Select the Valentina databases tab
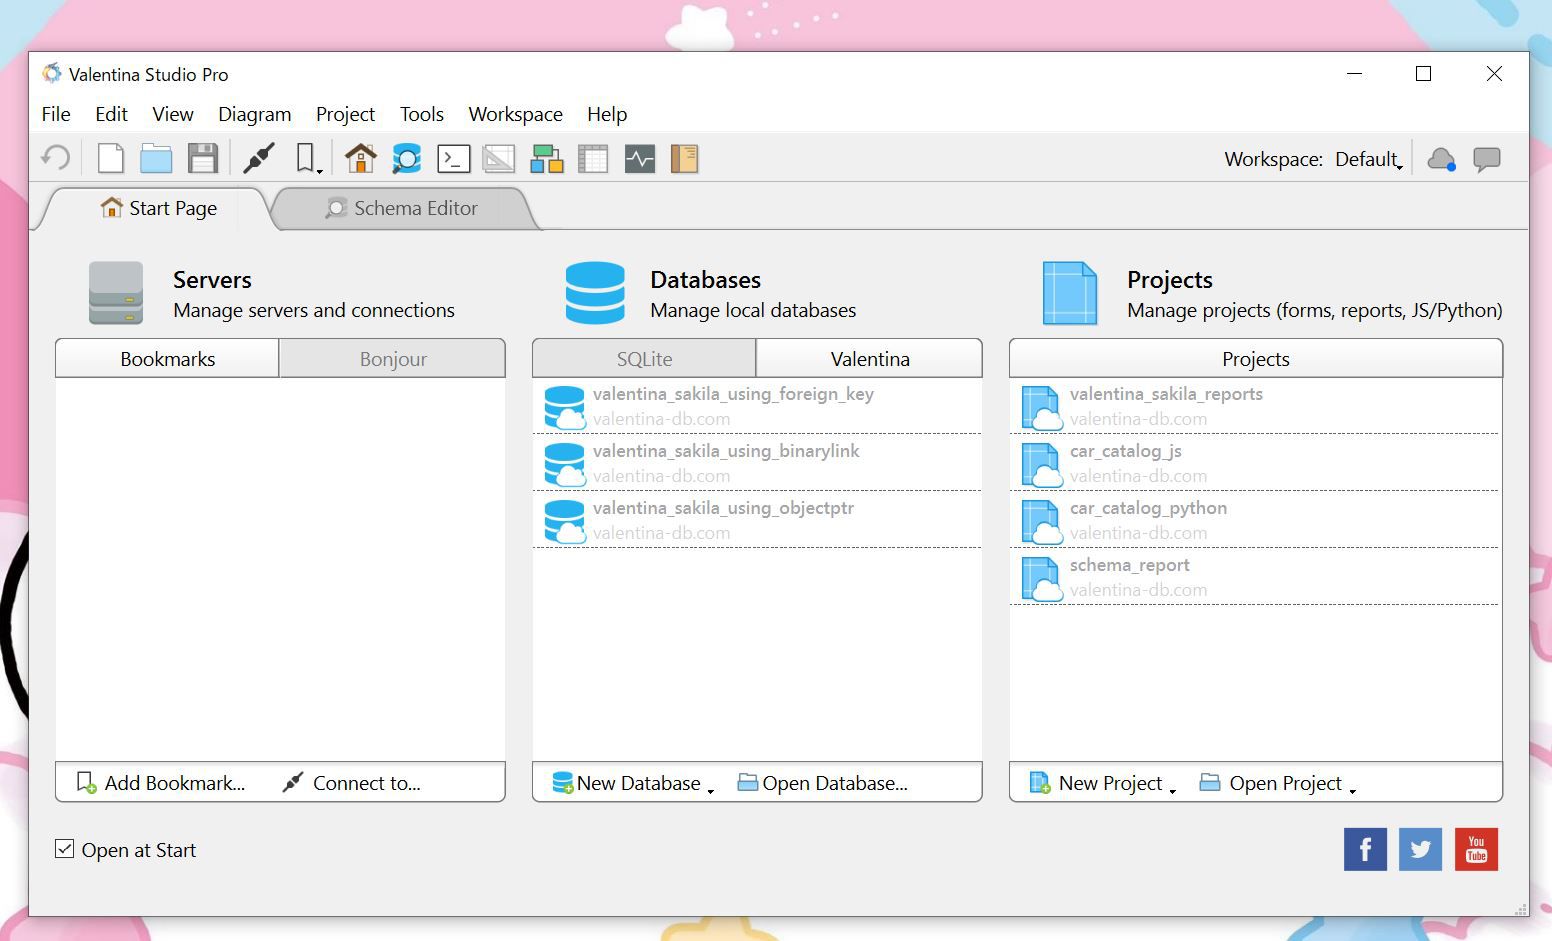This screenshot has height=941, width=1552. pos(870,359)
